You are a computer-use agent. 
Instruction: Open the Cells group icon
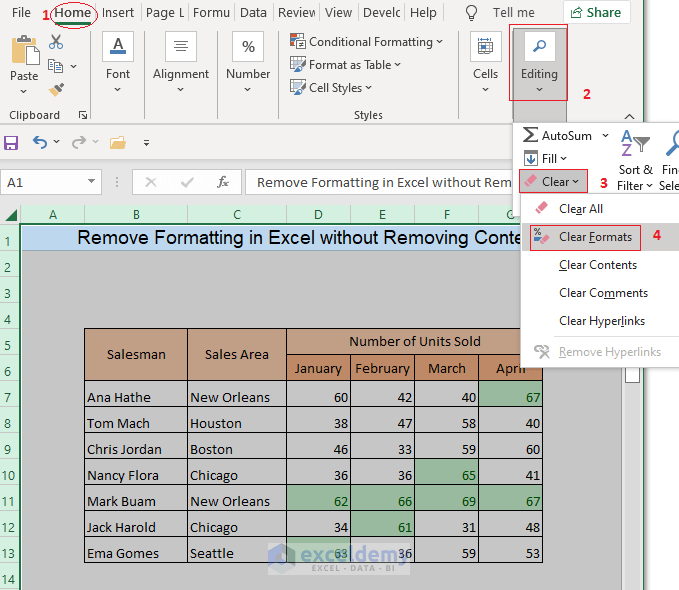pos(485,46)
